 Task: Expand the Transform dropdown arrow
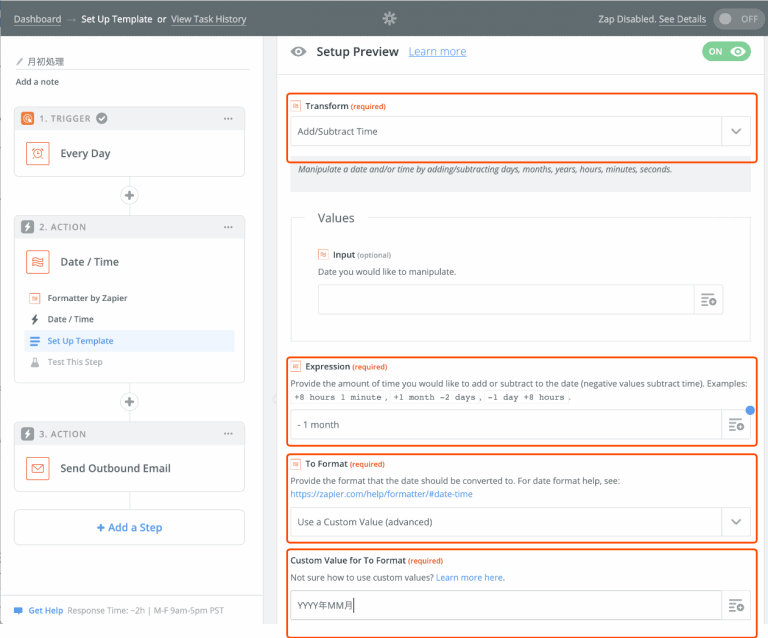tap(736, 131)
